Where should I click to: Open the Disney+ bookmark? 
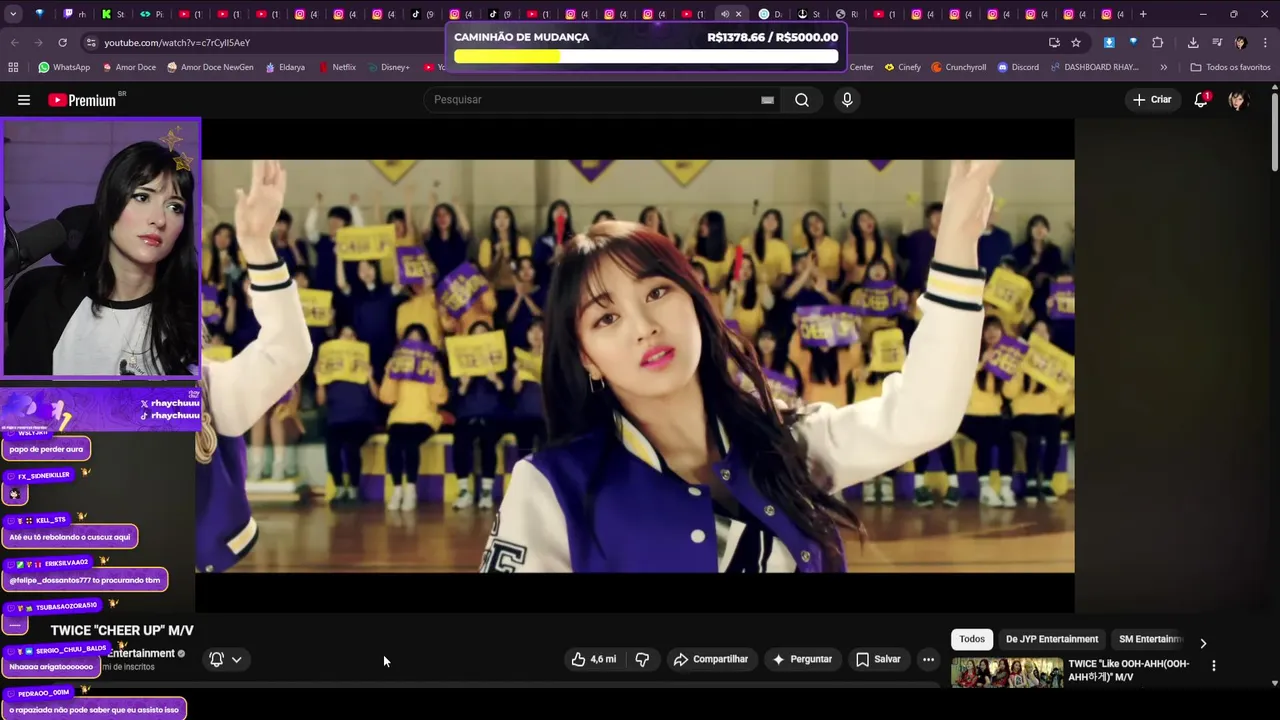[388, 67]
